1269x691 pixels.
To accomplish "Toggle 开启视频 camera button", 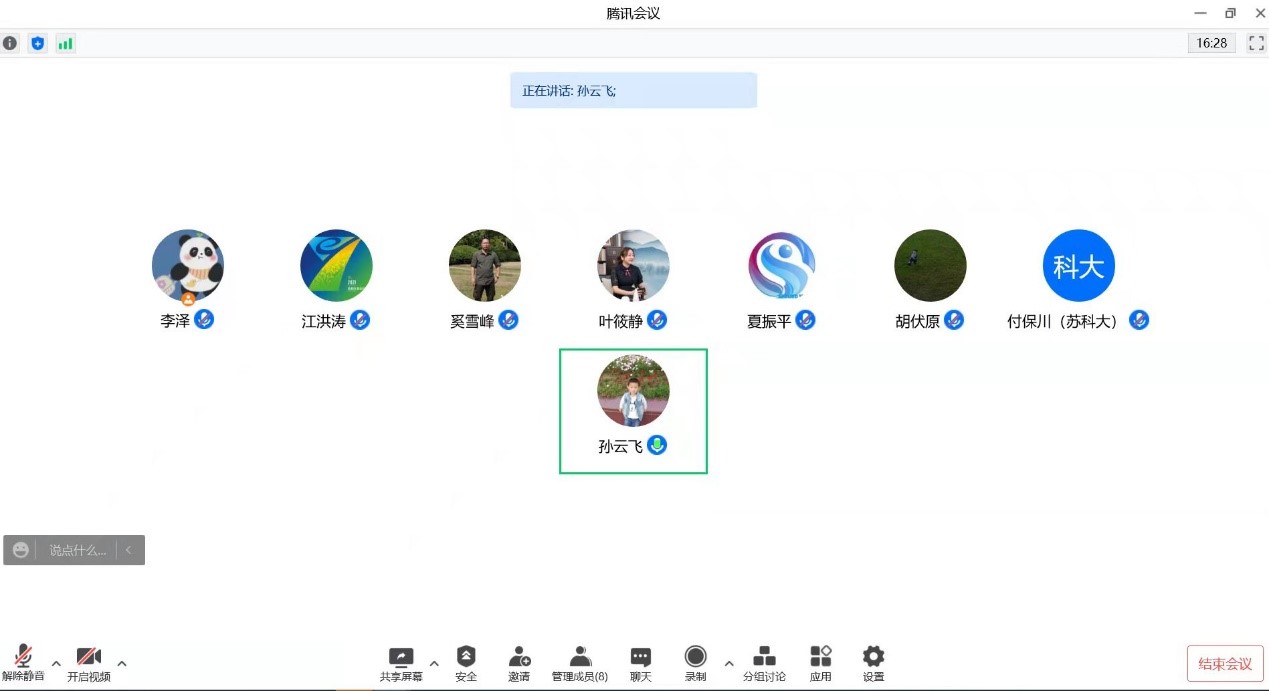I will pos(89,663).
